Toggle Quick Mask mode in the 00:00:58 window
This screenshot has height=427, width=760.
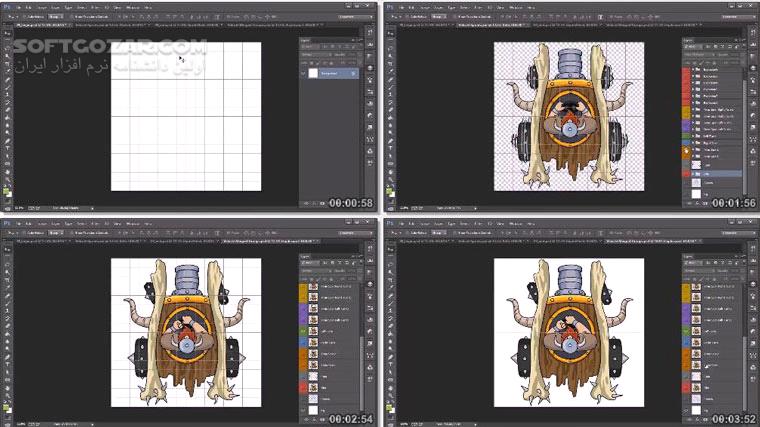[x=7, y=201]
